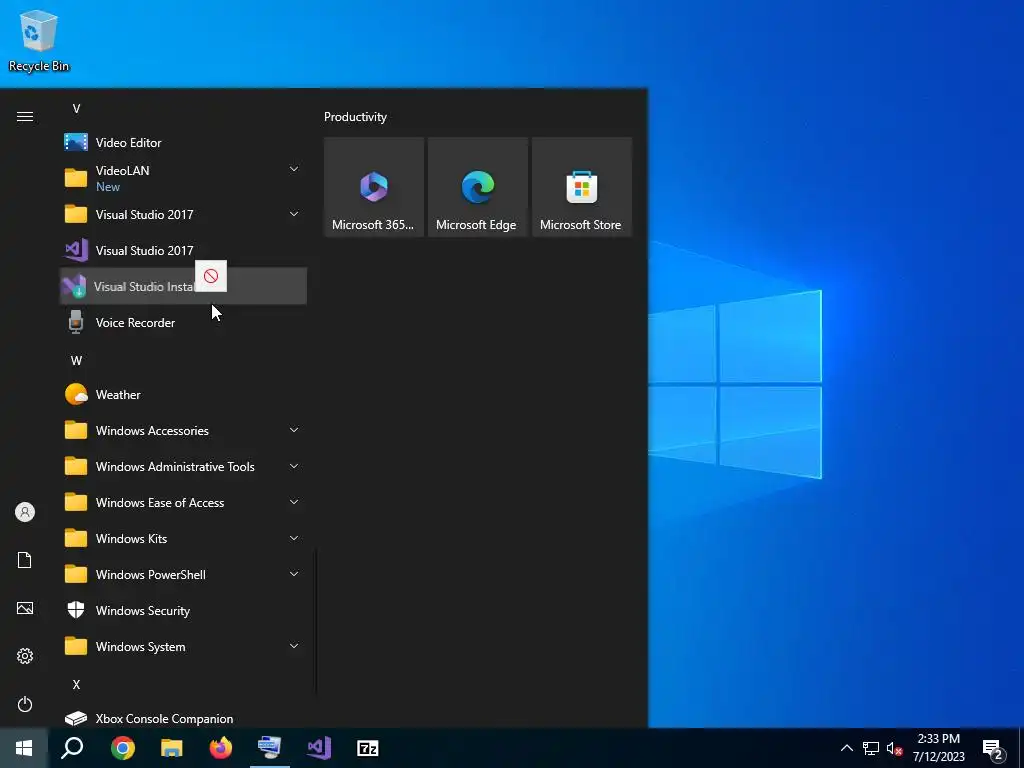This screenshot has height=768, width=1024.
Task: Select Visual Studio Installer entry
Action: pyautogui.click(x=184, y=286)
